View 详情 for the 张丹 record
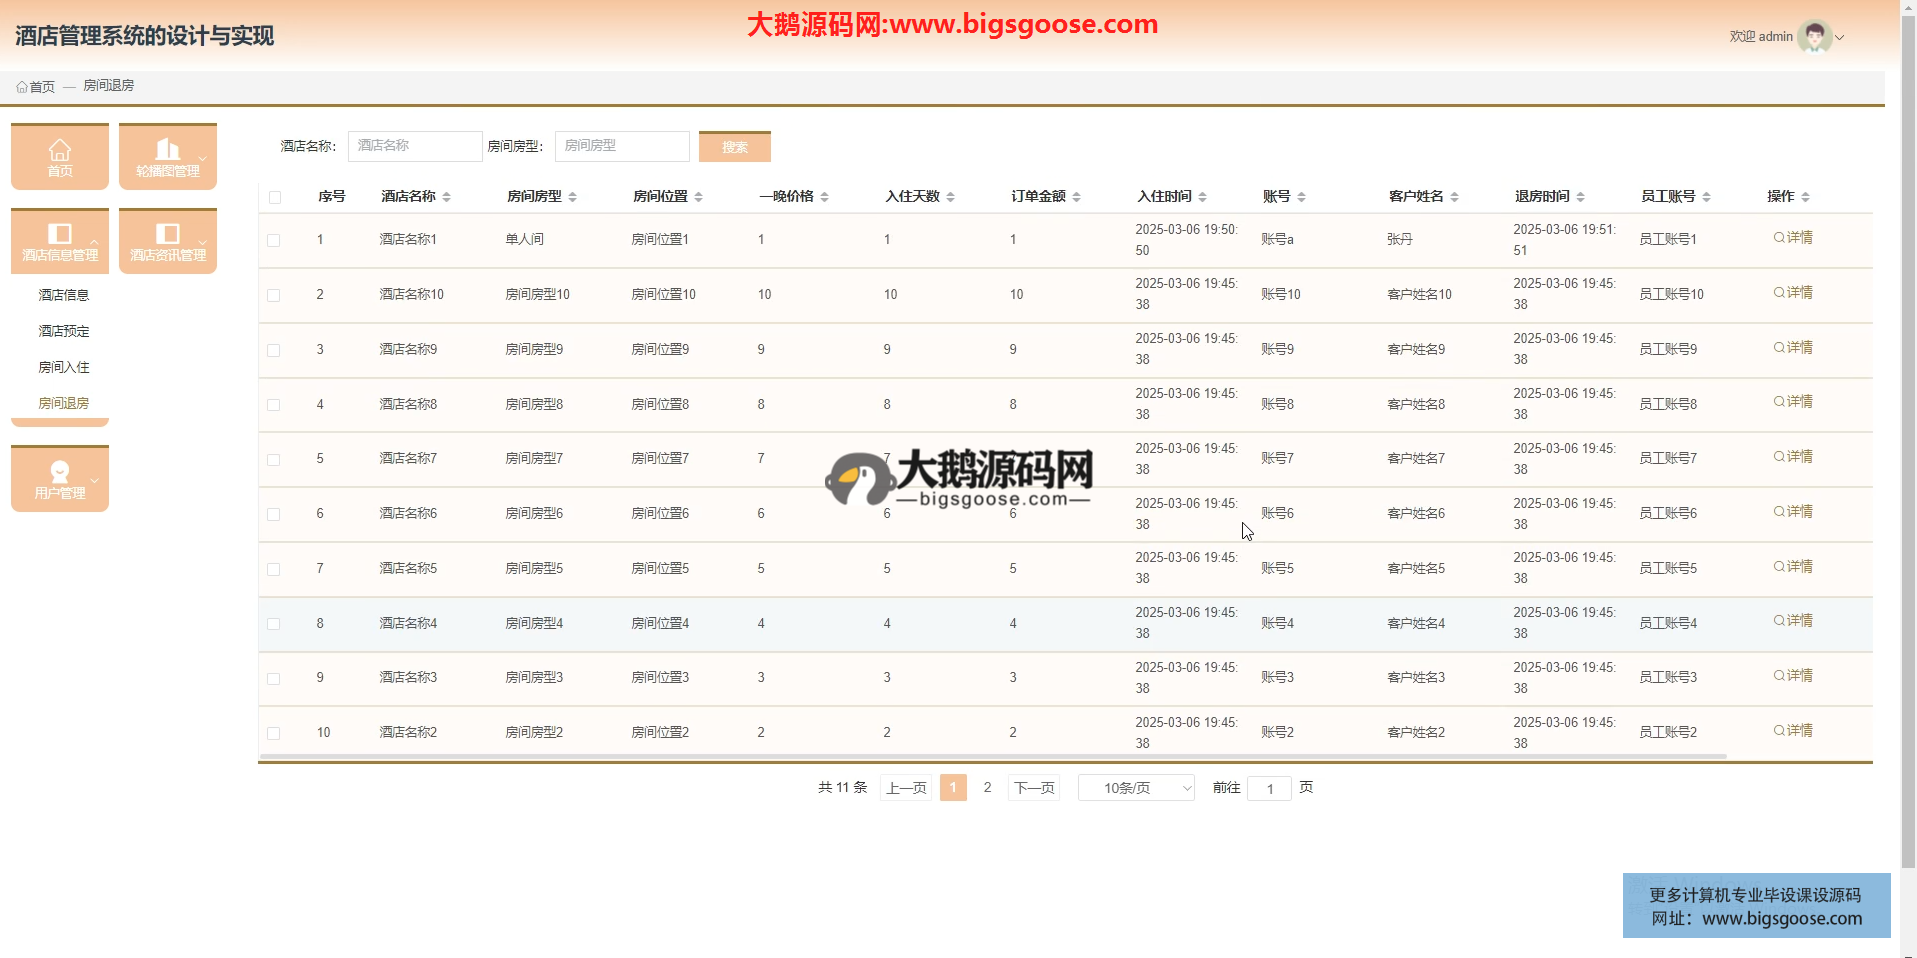This screenshot has height=958, width=1917. (x=1793, y=238)
